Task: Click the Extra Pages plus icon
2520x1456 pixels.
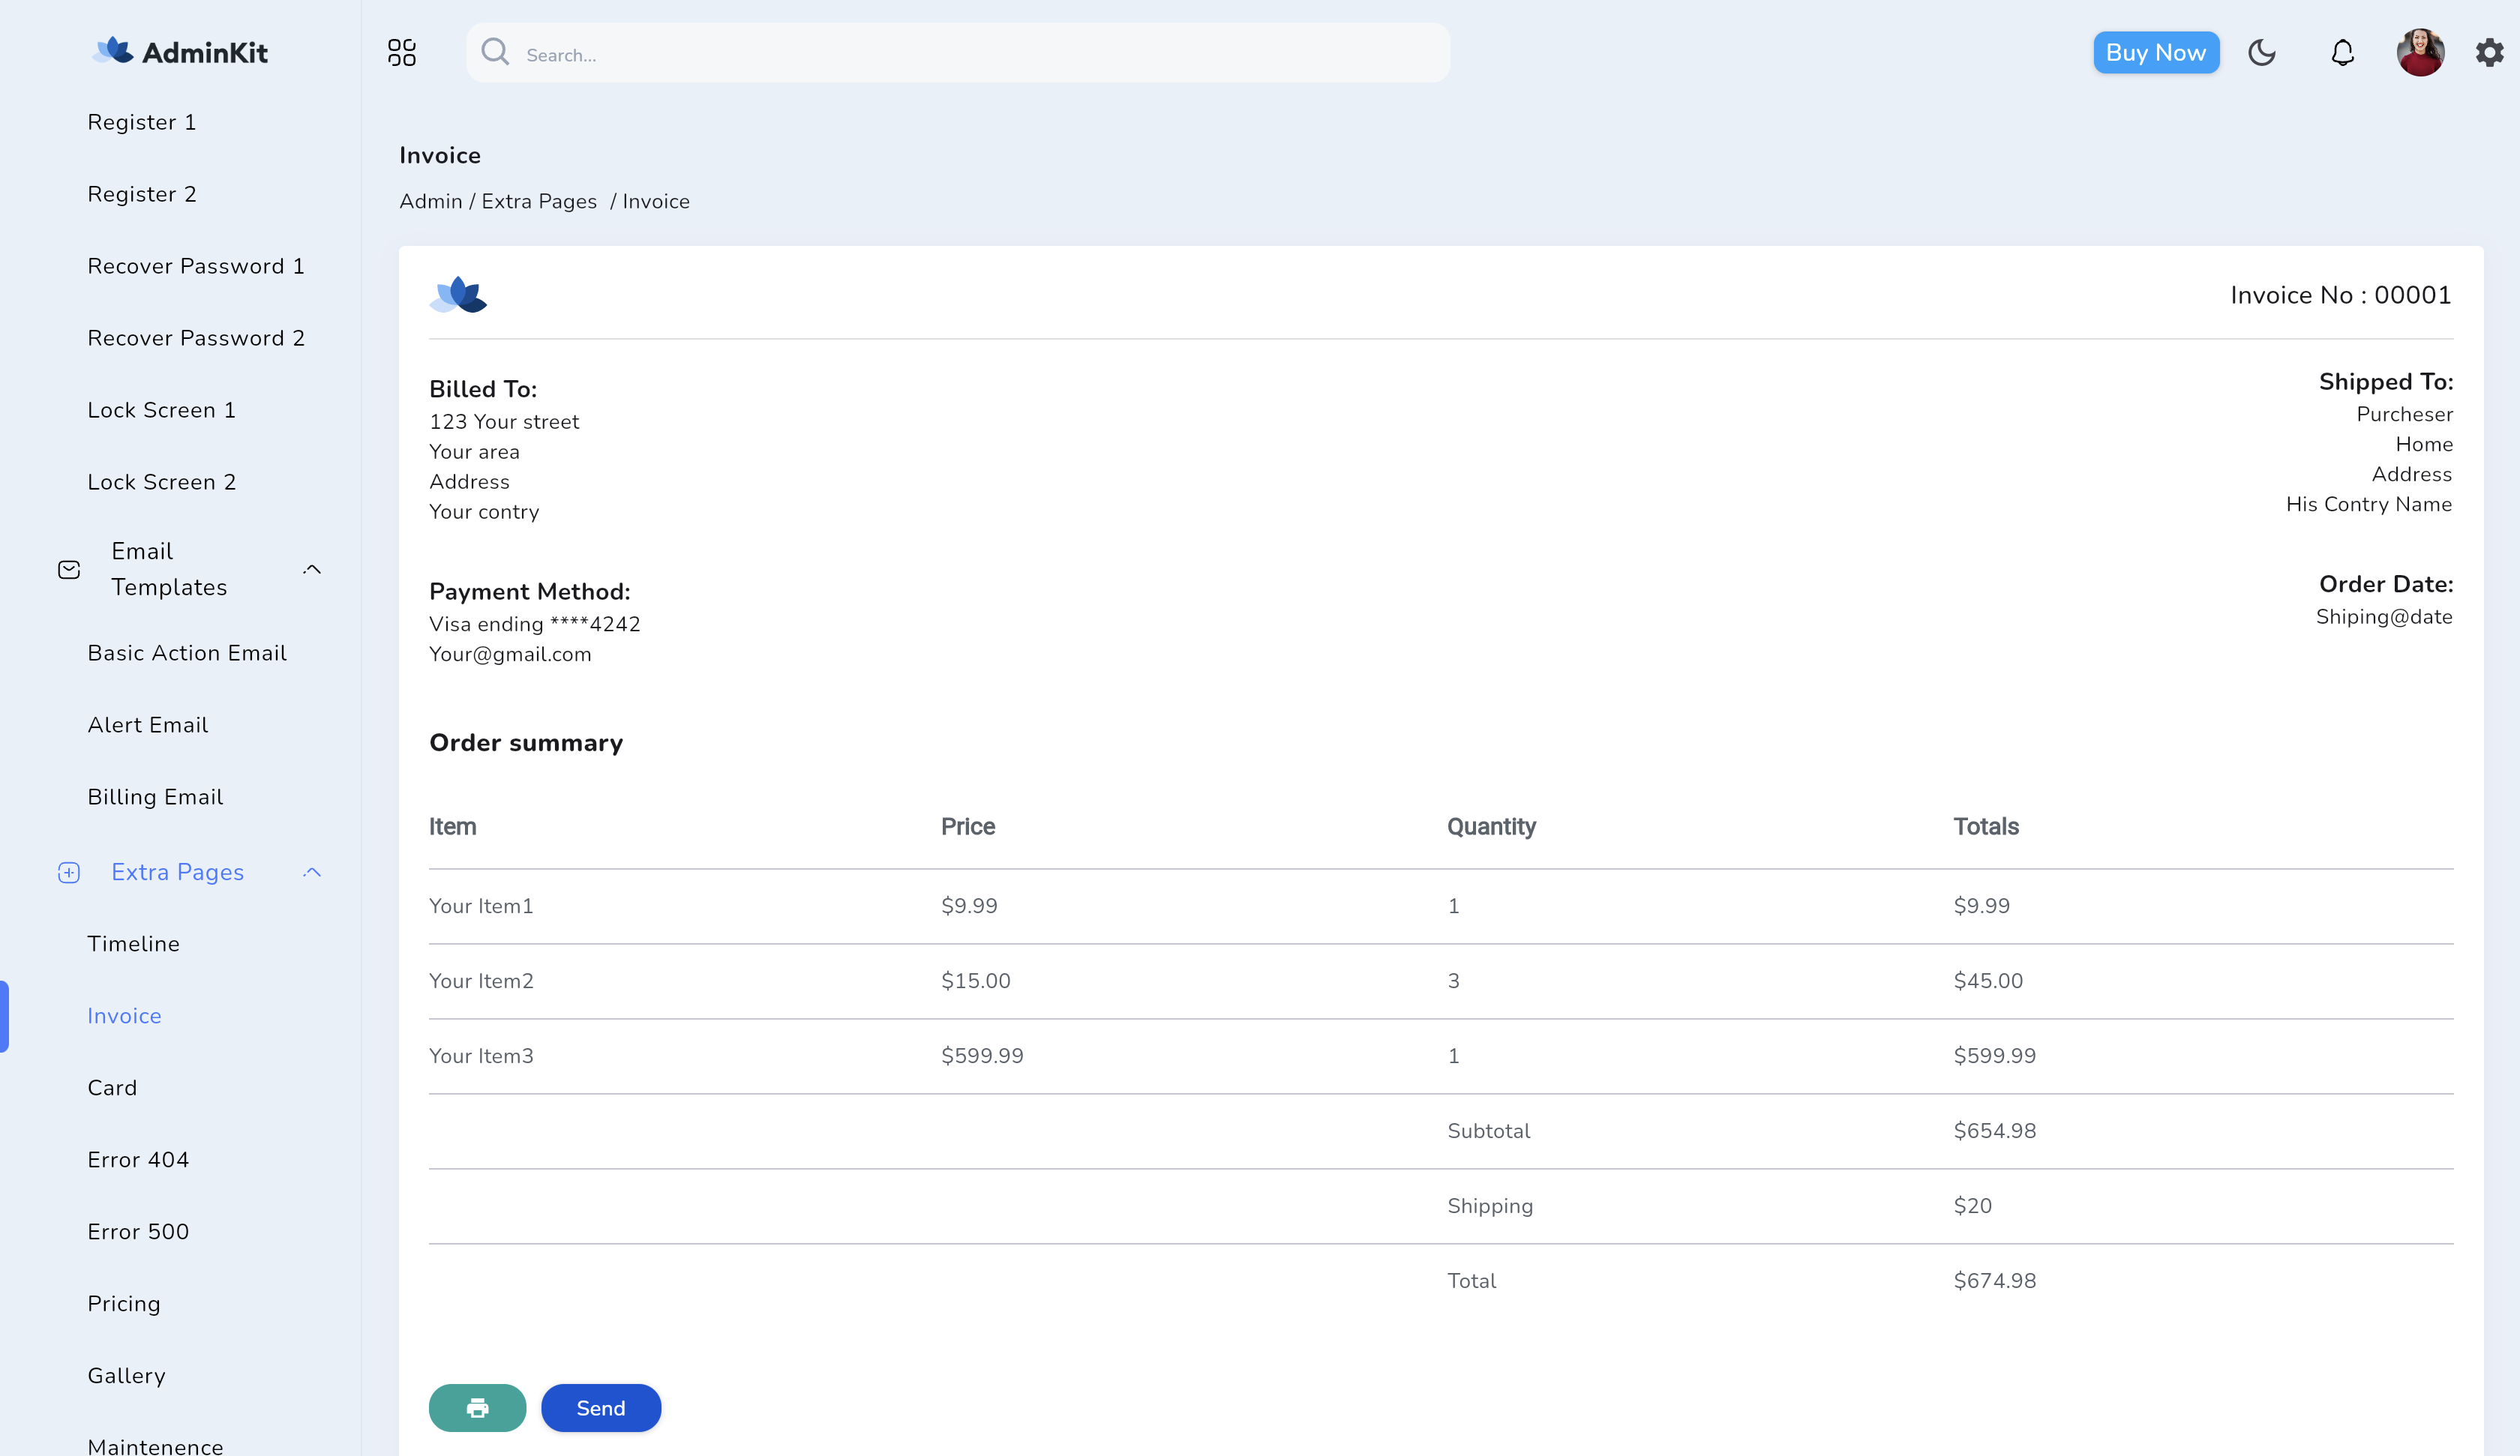Action: (67, 872)
